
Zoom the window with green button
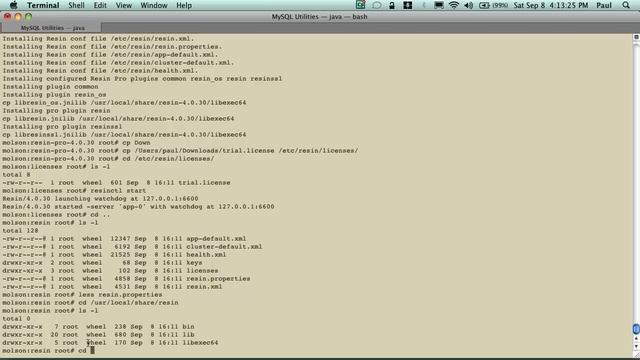pyautogui.click(x=29, y=17)
